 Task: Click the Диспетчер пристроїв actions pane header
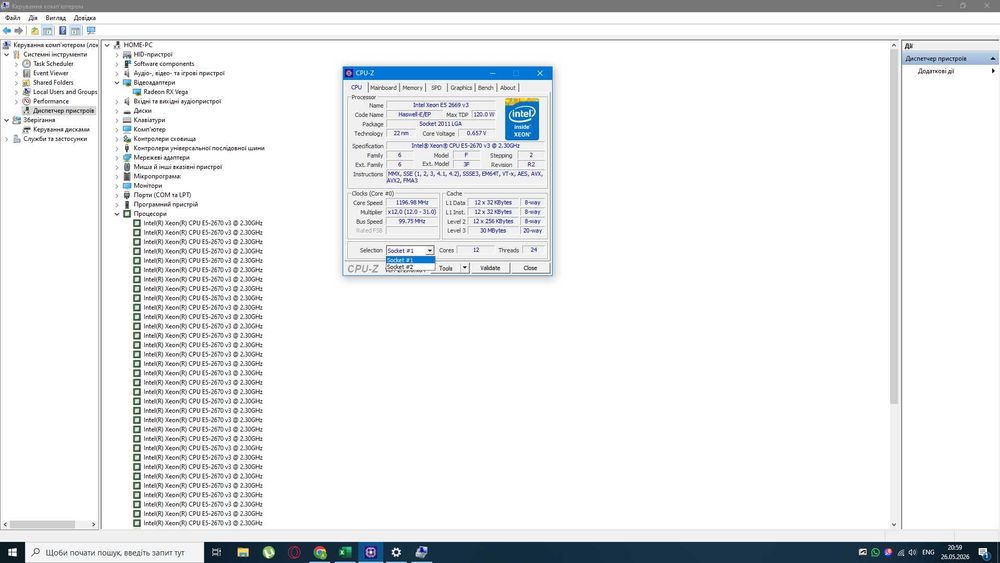pos(950,59)
